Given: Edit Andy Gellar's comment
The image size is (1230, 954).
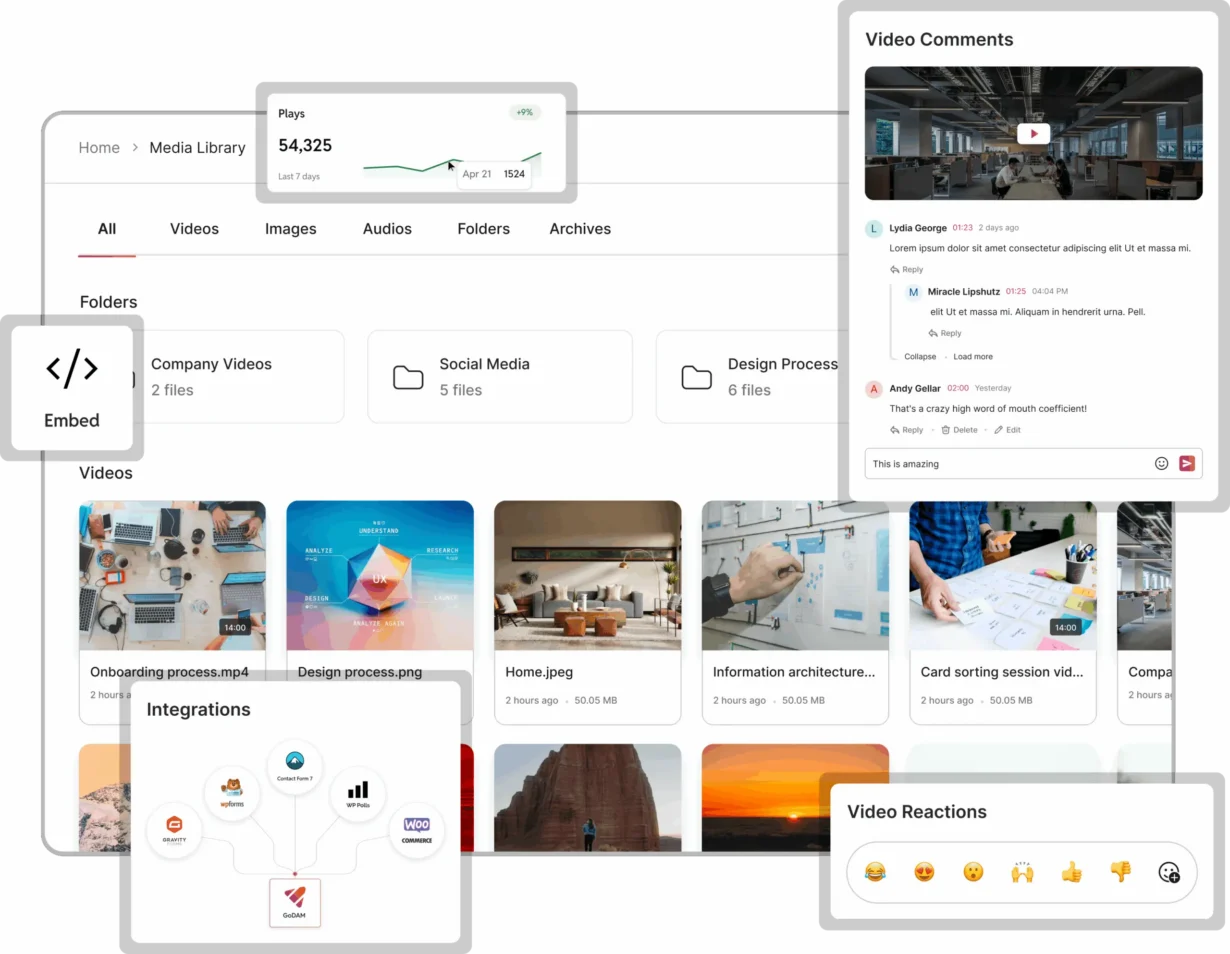Looking at the screenshot, I should pos(1007,430).
